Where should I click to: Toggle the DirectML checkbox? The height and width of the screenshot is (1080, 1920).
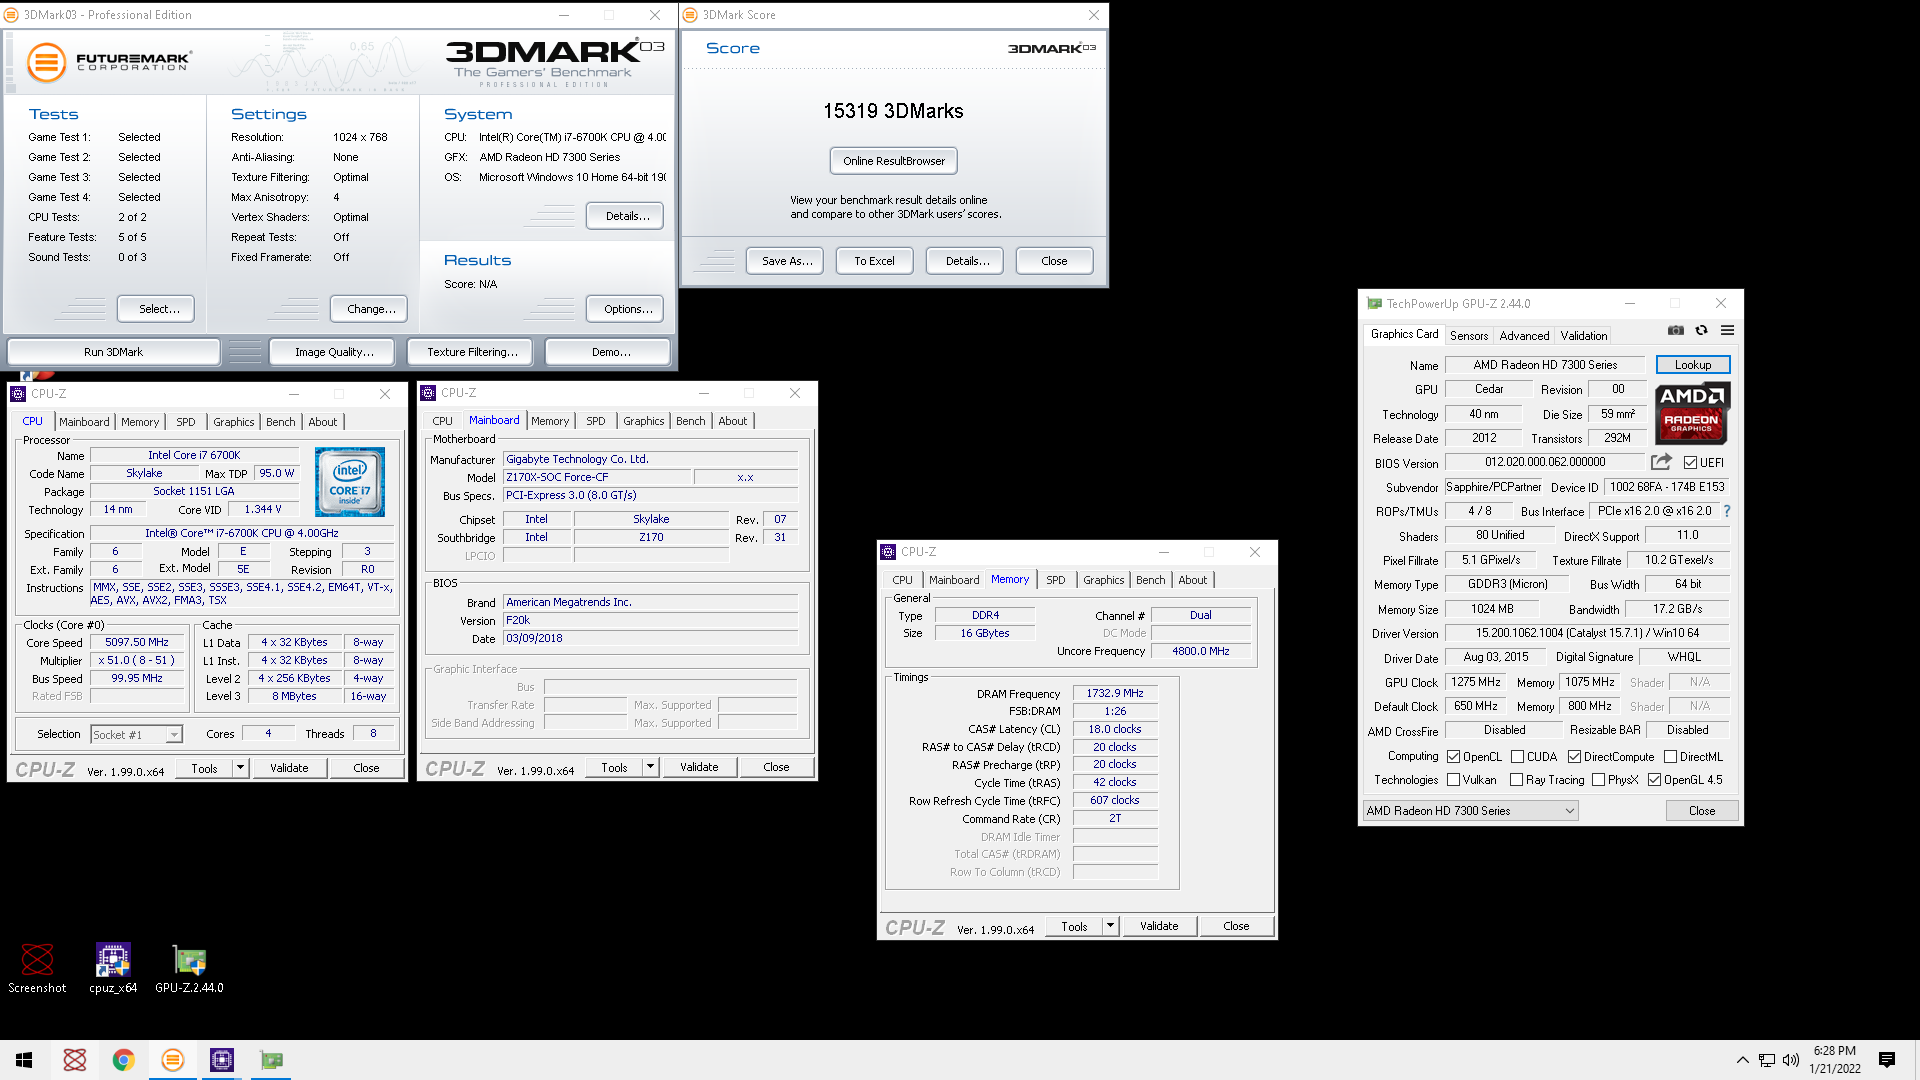point(1670,757)
